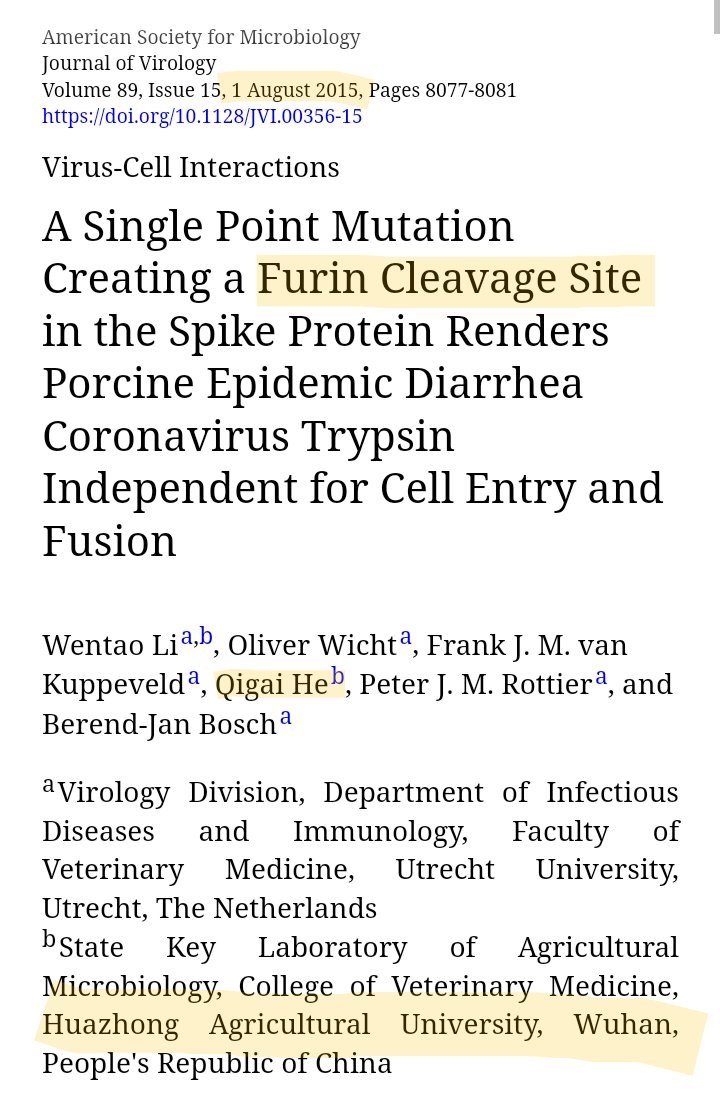Click affiliation 'a' link after Oliver Wicht

[405, 638]
